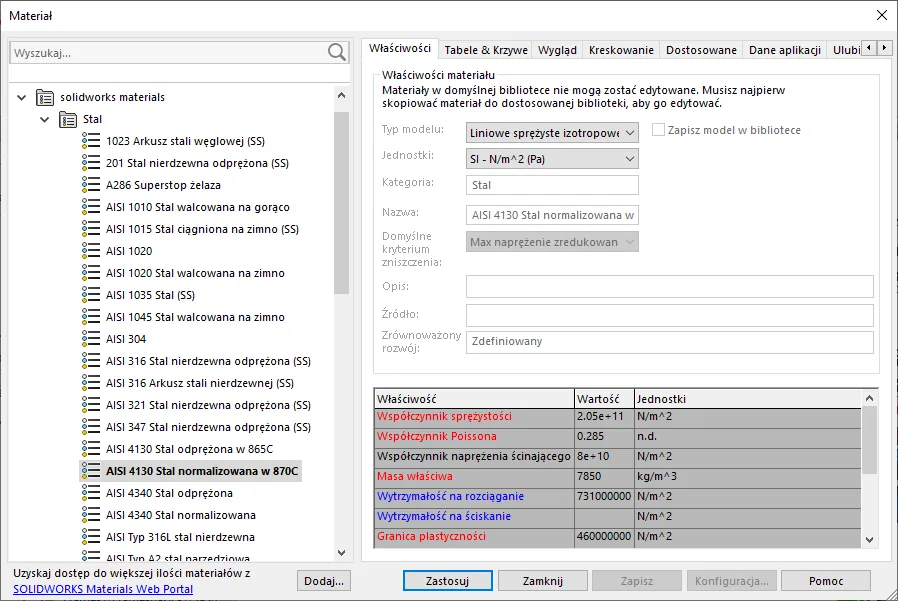Click the Stal category folder icon
The image size is (898, 601).
[x=68, y=119]
